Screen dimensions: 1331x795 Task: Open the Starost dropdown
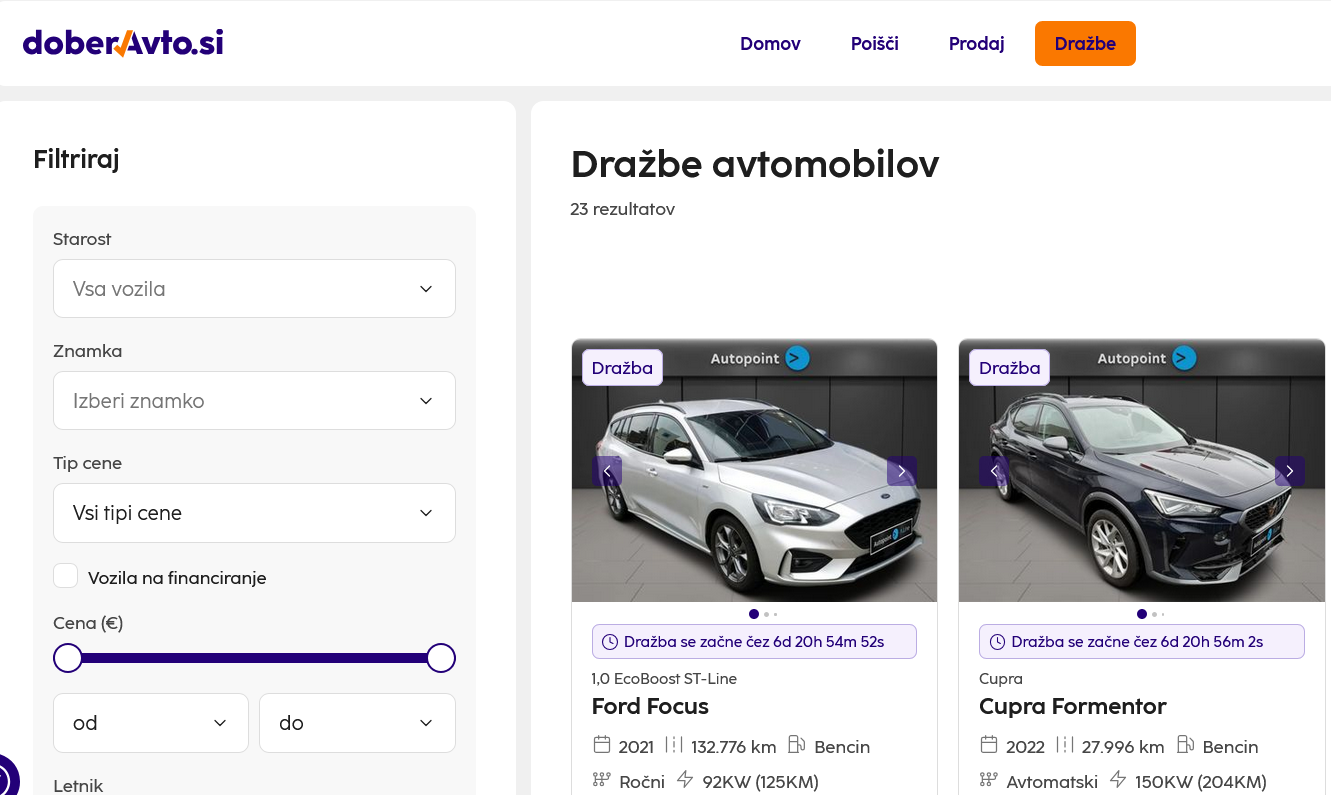coord(254,289)
